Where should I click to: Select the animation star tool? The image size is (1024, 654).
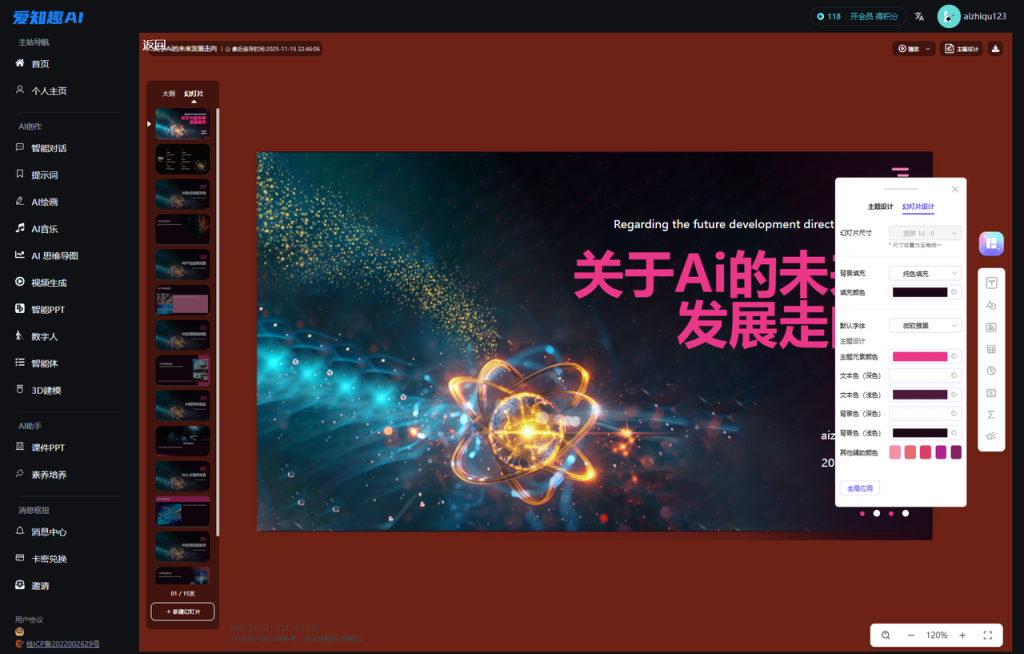(x=991, y=436)
